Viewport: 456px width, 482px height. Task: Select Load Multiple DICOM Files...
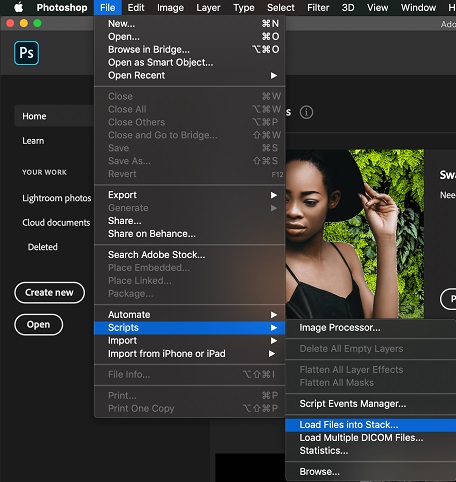pyautogui.click(x=371, y=438)
